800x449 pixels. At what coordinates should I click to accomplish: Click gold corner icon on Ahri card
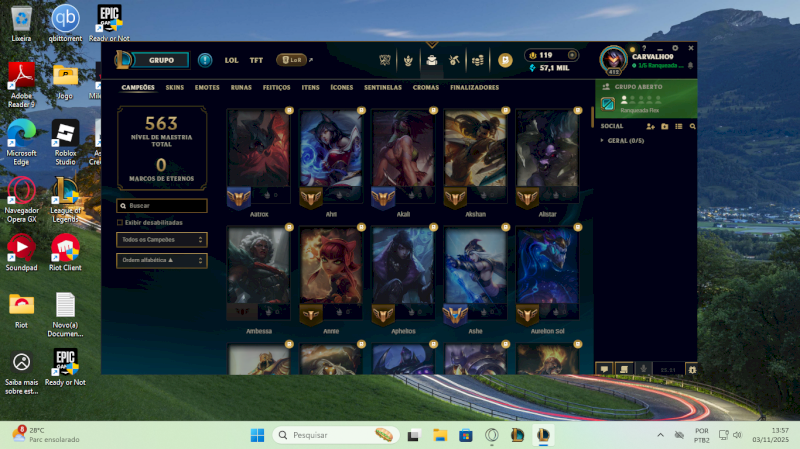(361, 110)
